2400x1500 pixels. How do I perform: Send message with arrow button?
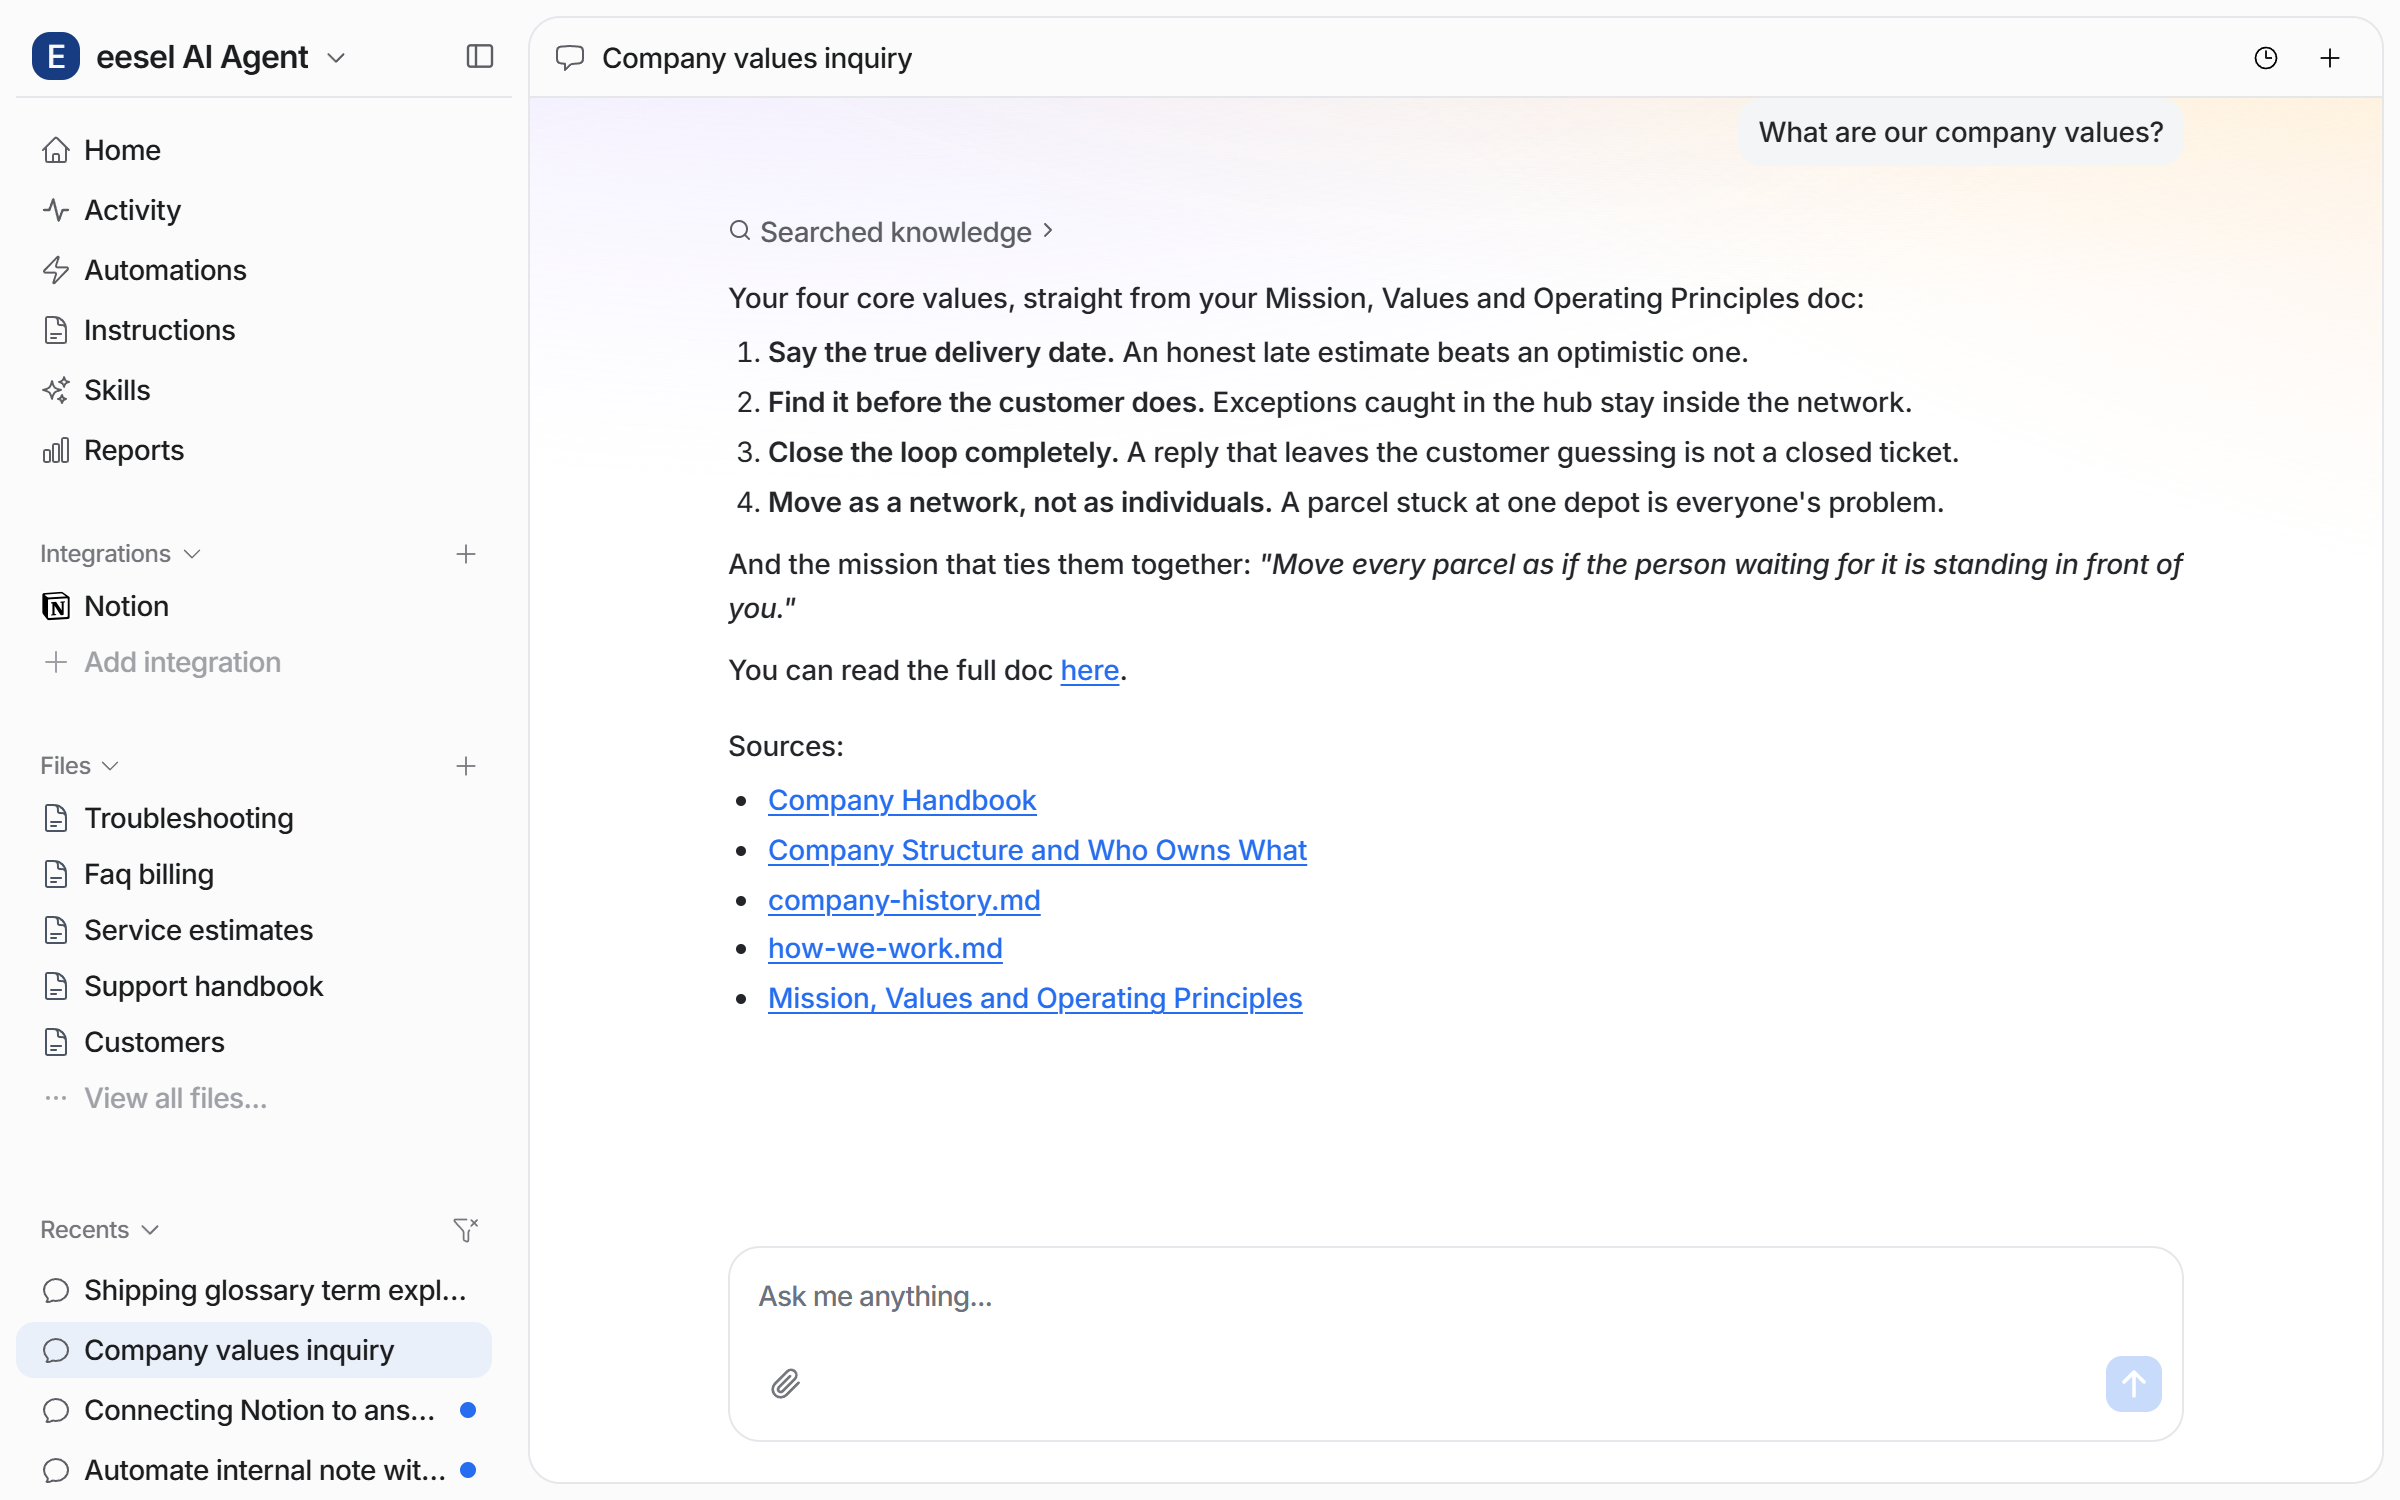(x=2133, y=1384)
